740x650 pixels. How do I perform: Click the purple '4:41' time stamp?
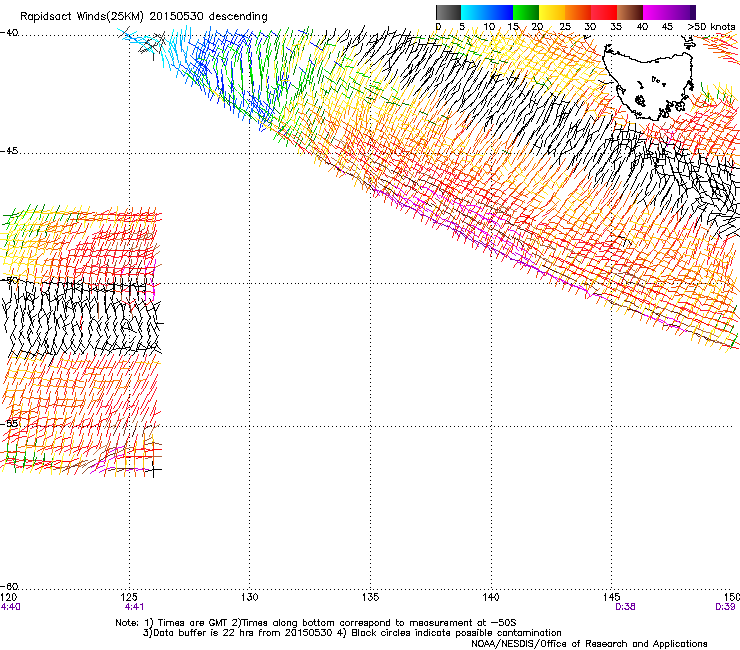(134, 607)
